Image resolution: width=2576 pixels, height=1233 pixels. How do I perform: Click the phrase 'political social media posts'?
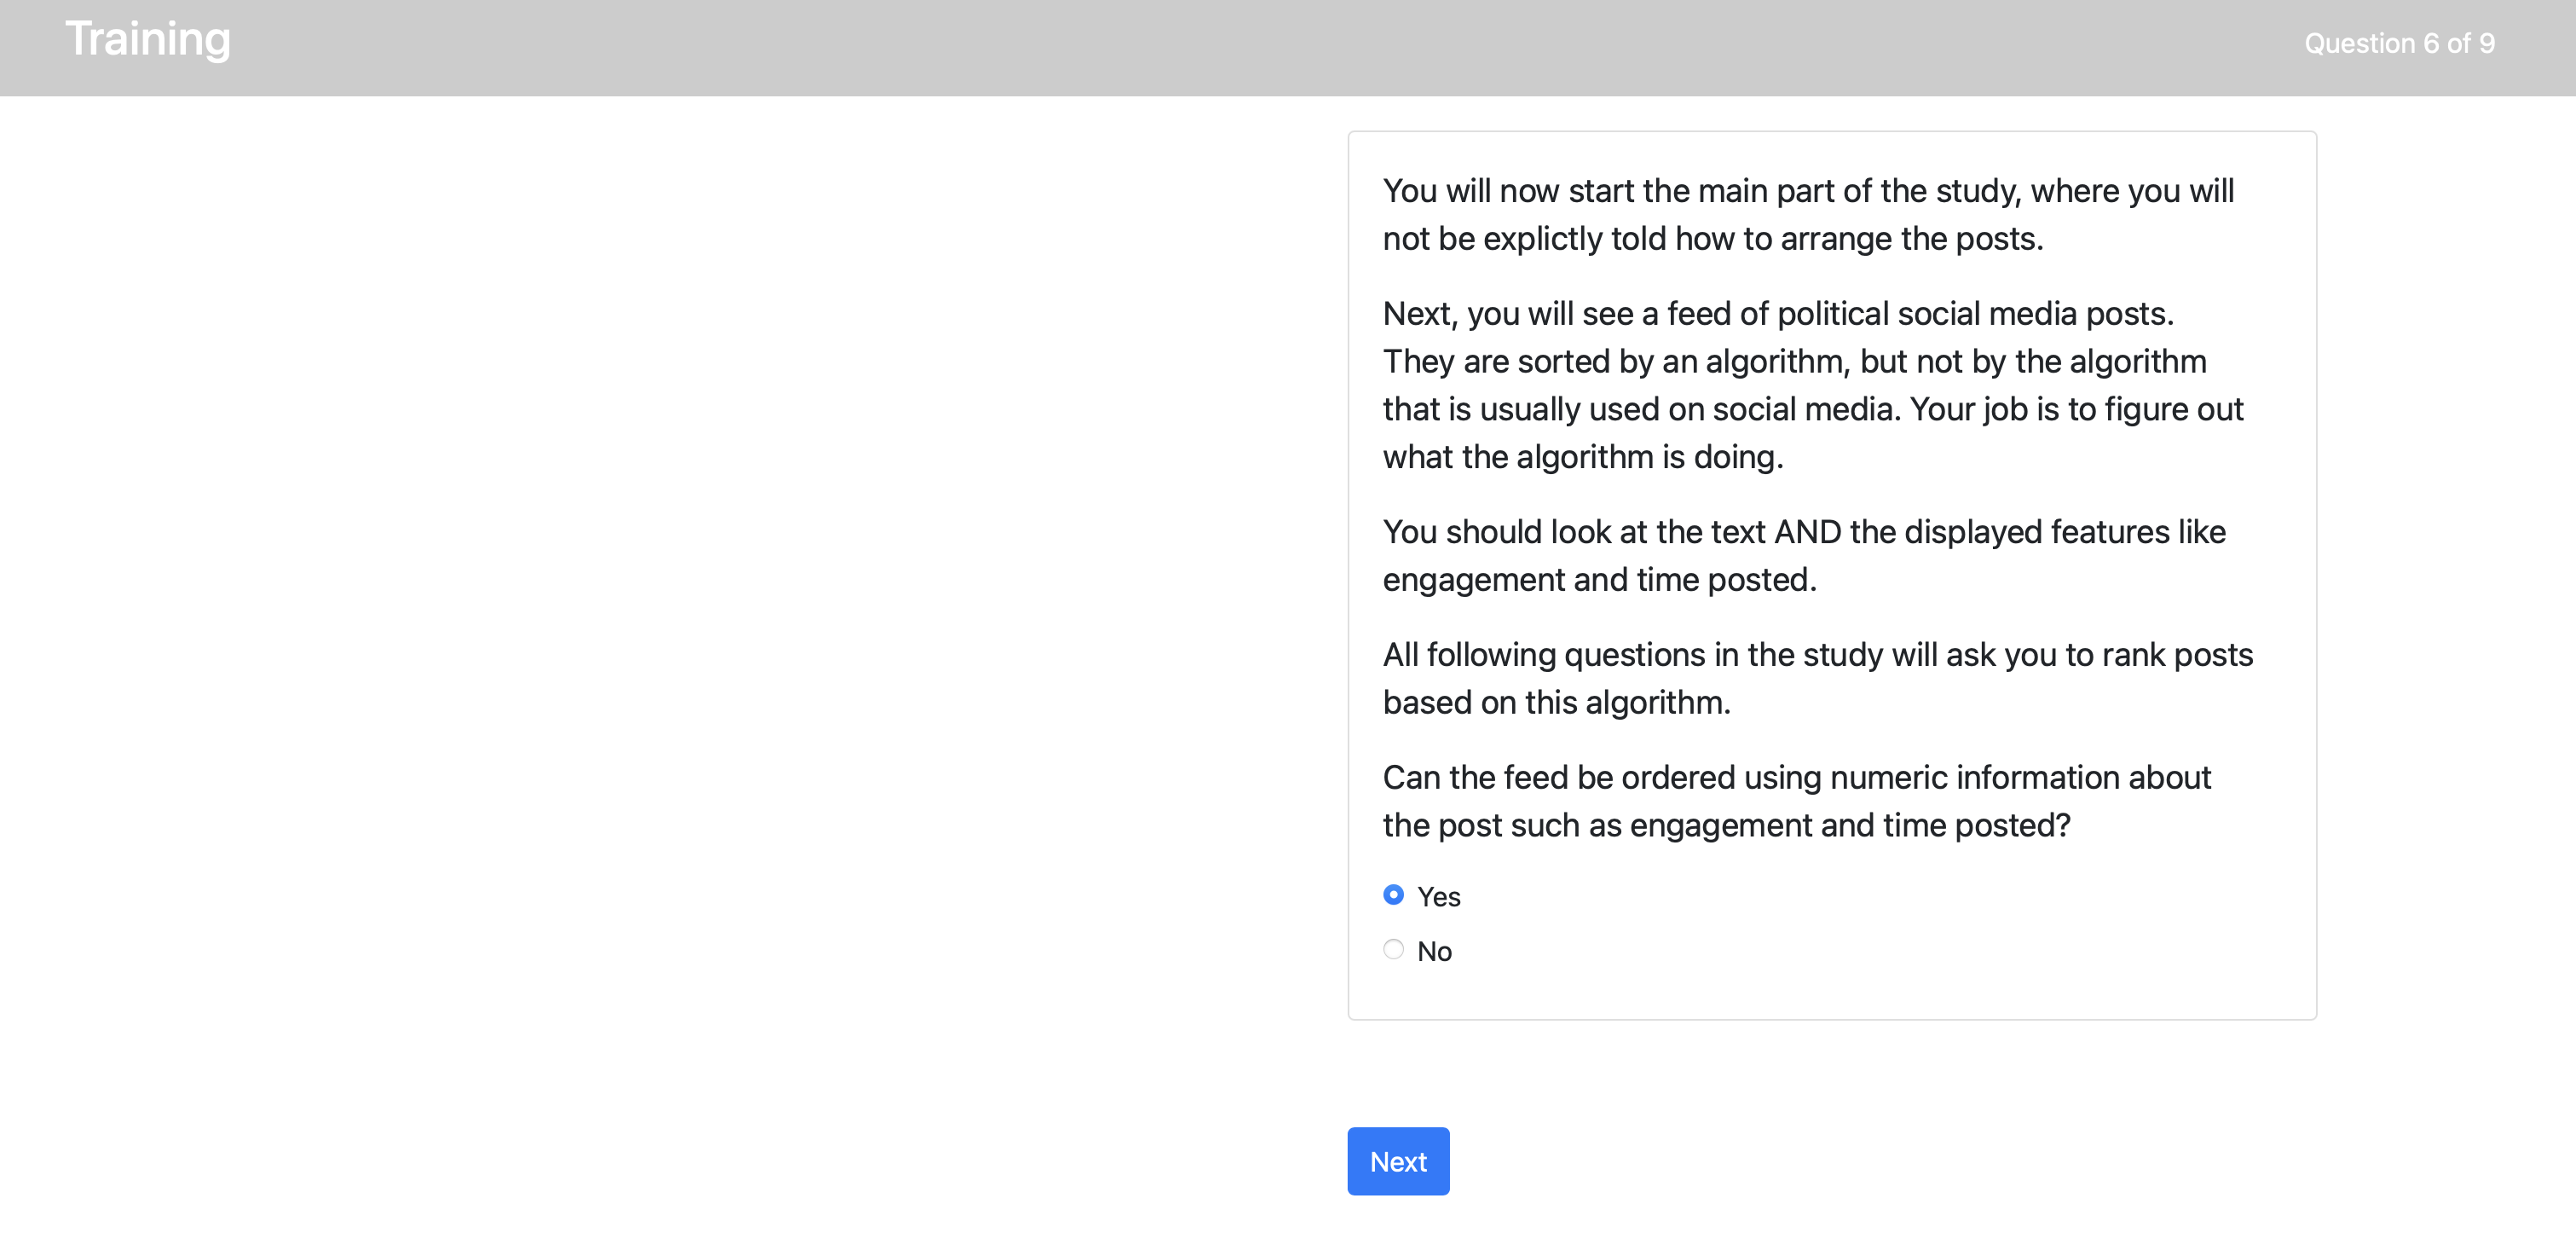coord(1974,314)
